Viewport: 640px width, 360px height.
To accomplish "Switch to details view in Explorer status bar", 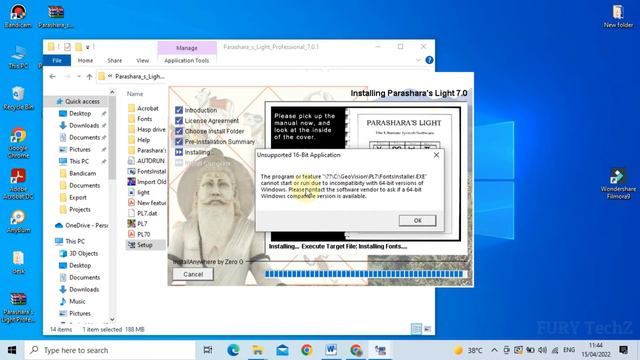I will point(416,329).
